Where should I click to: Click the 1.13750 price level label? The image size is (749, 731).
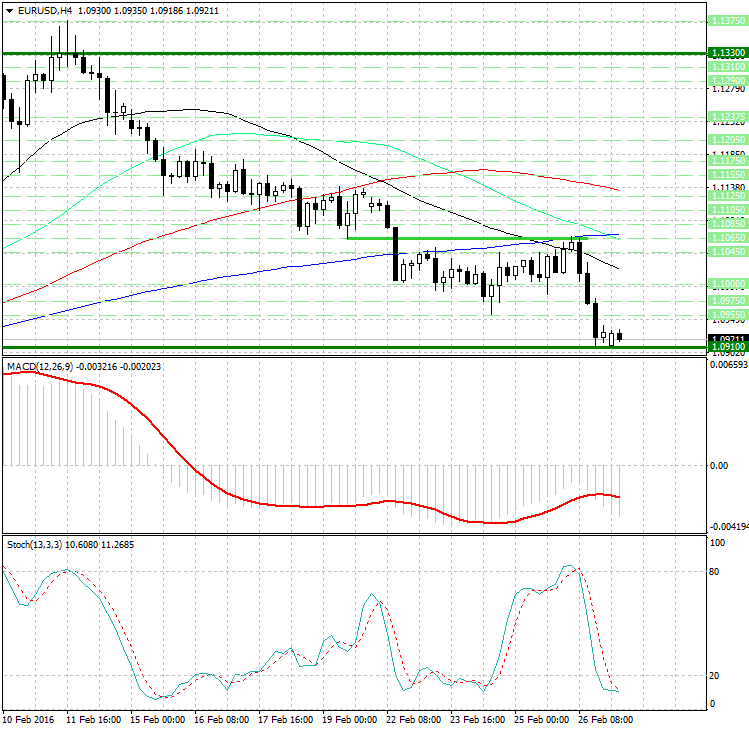pyautogui.click(x=728, y=21)
